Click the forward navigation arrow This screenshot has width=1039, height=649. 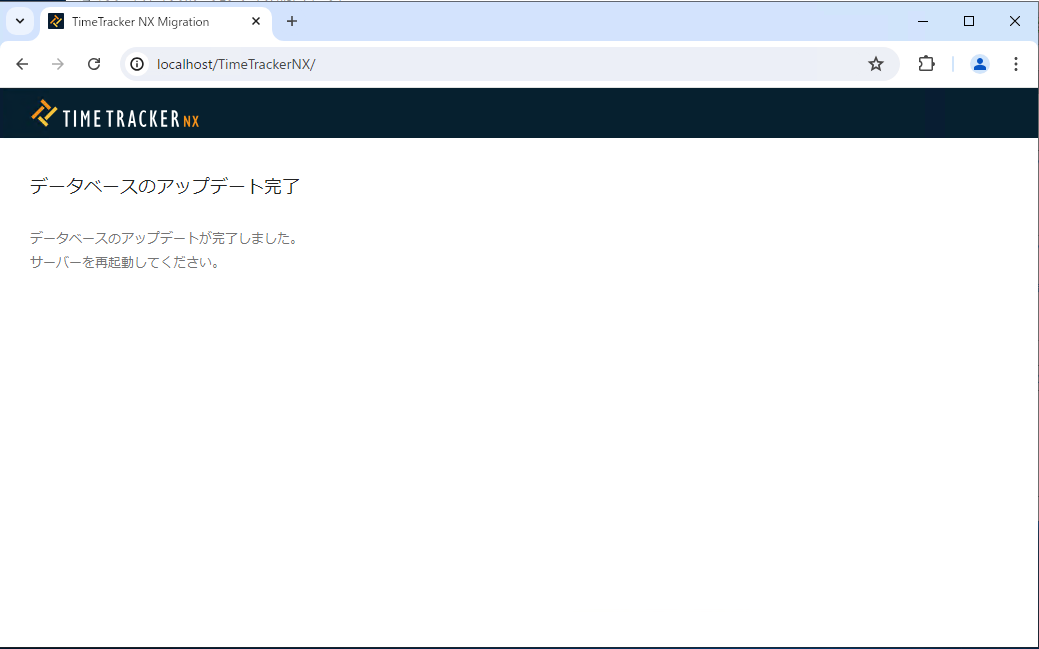(x=58, y=64)
